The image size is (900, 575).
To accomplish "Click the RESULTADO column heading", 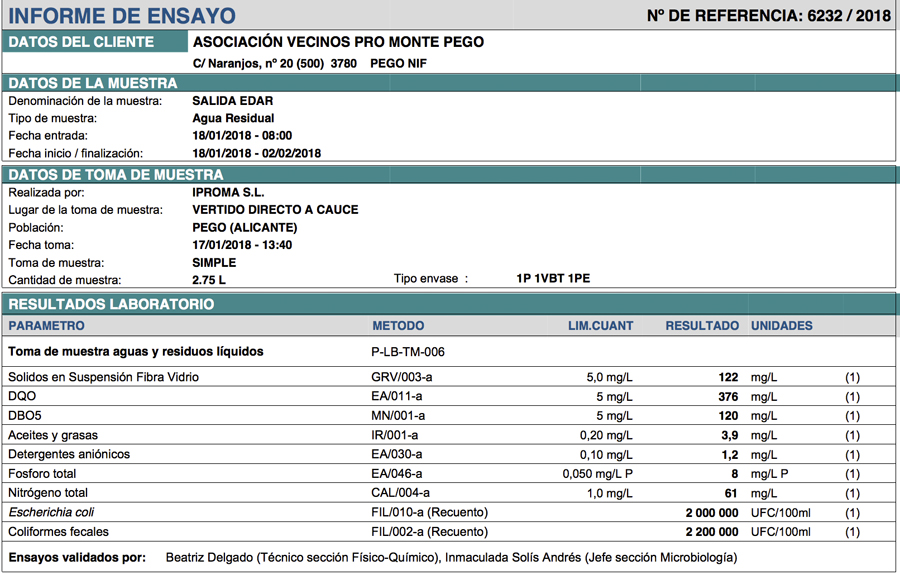I will click(x=702, y=326).
